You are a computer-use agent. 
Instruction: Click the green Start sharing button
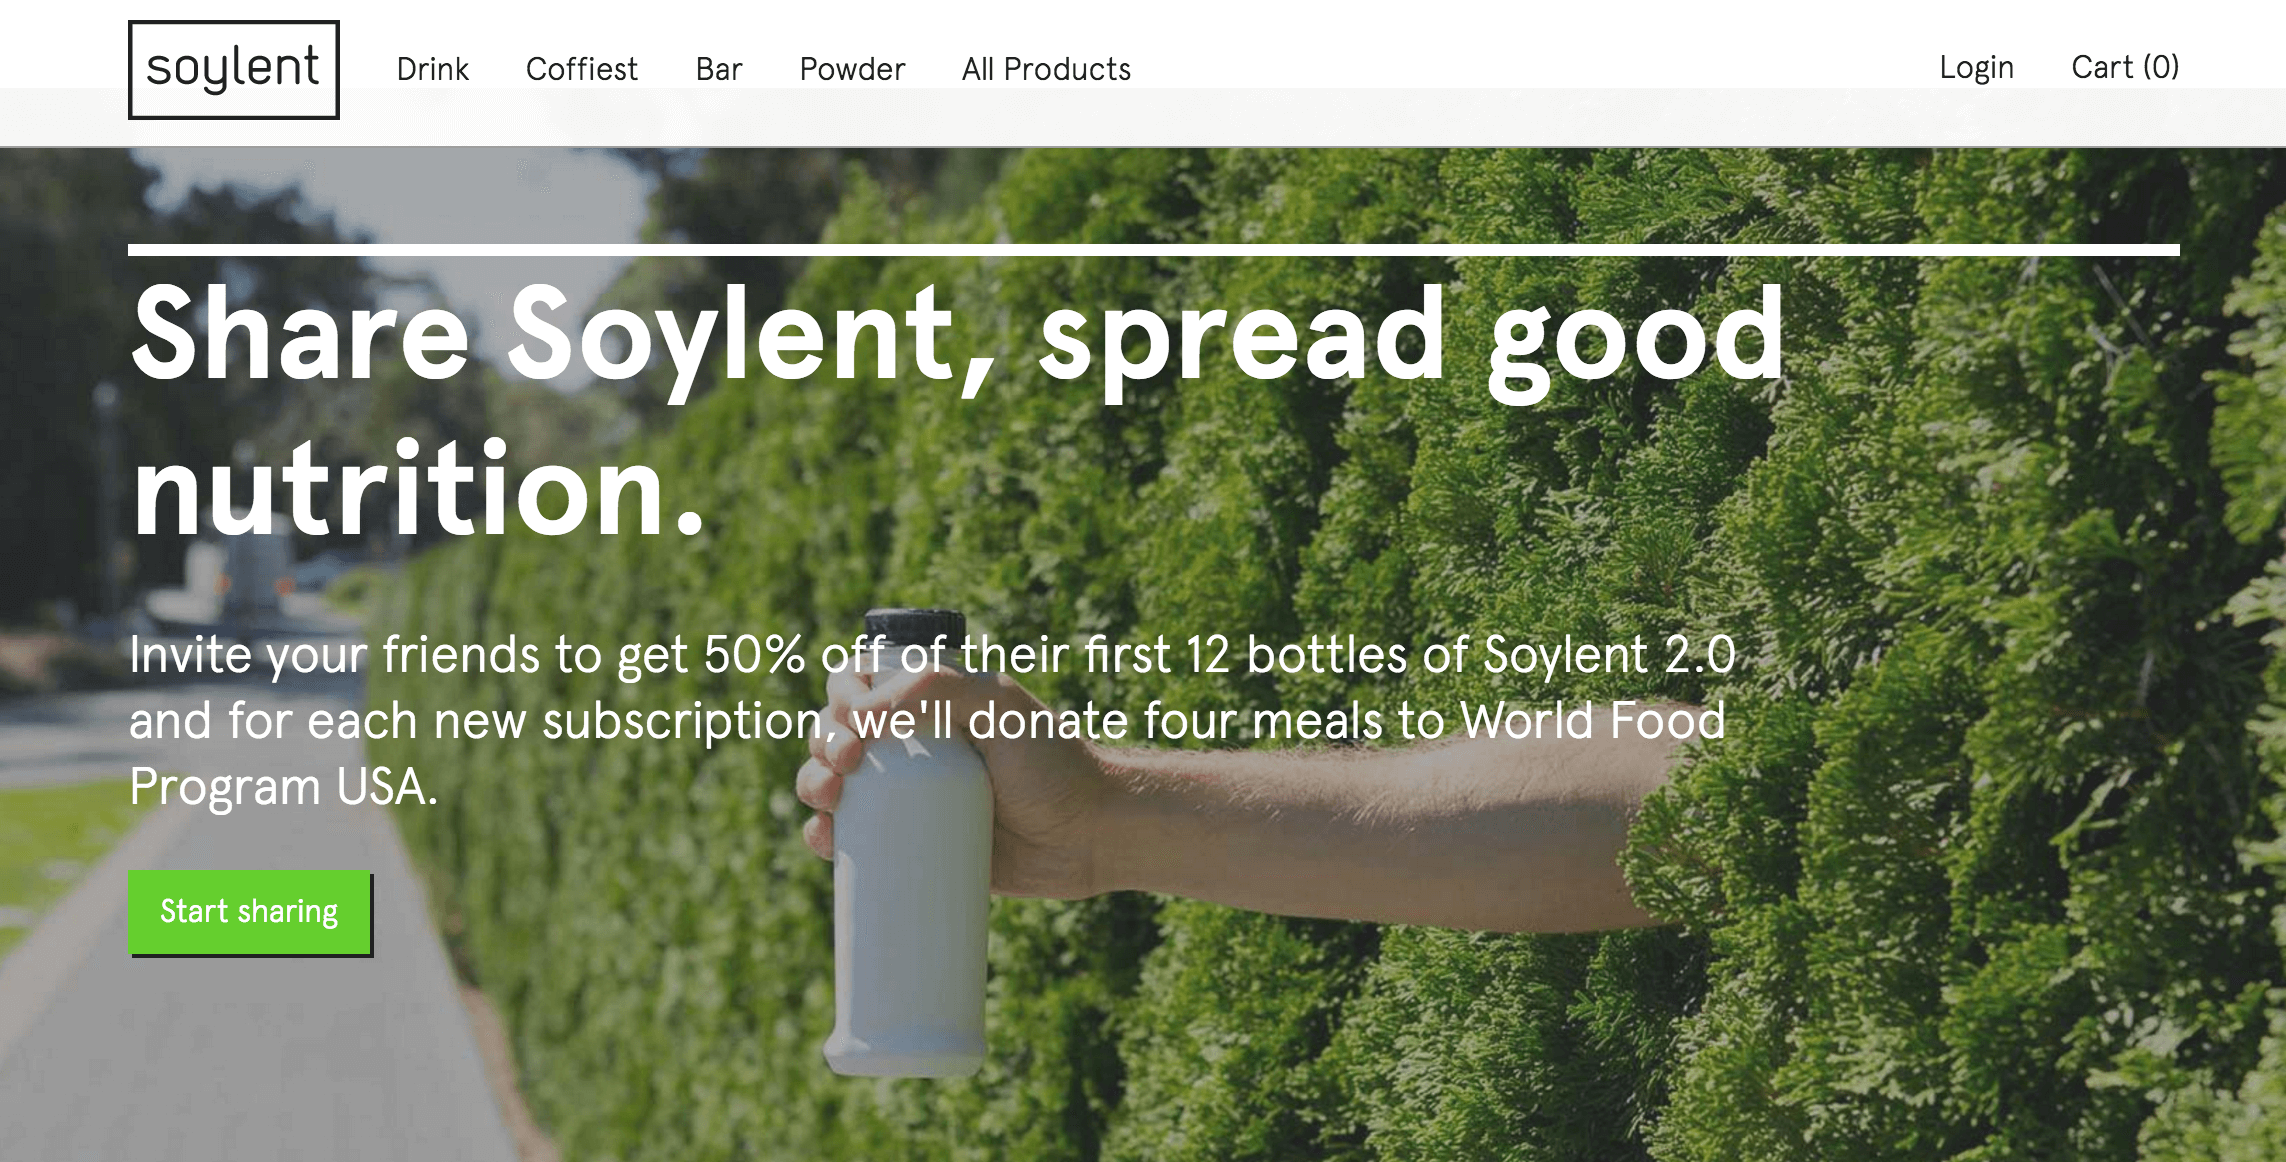[x=250, y=912]
